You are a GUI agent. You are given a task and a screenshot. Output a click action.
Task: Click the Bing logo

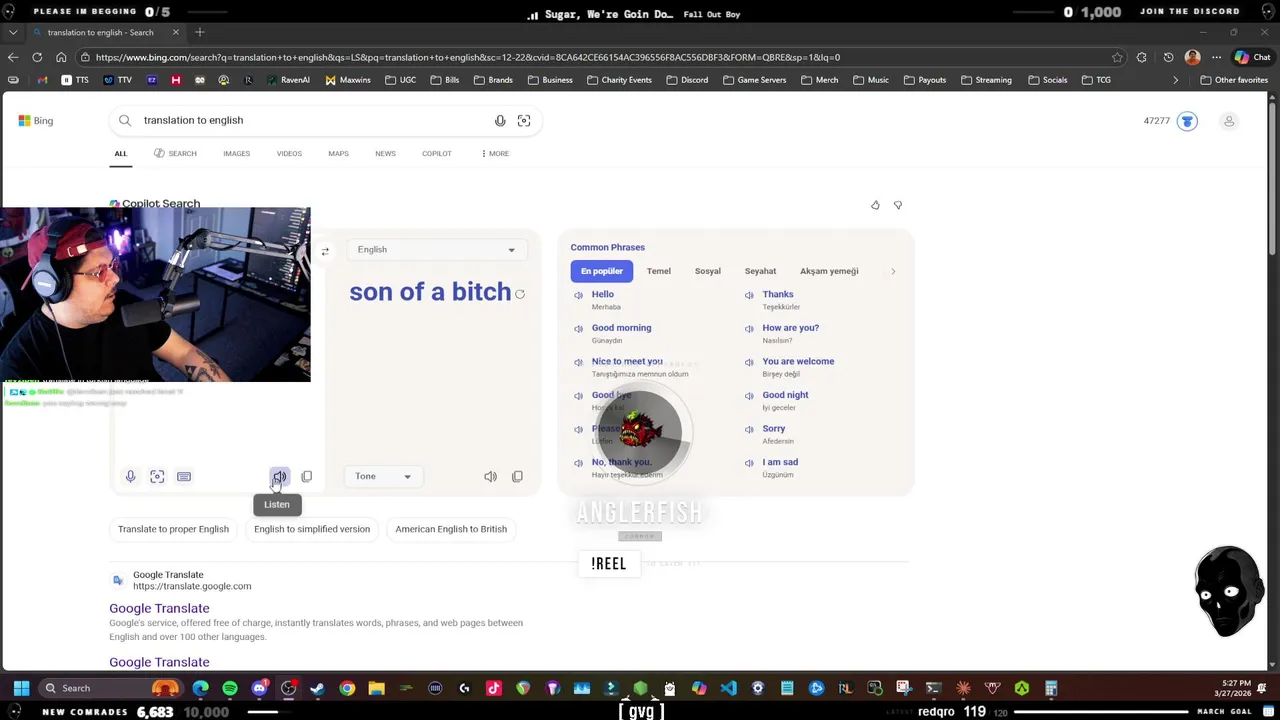pyautogui.click(x=36, y=121)
